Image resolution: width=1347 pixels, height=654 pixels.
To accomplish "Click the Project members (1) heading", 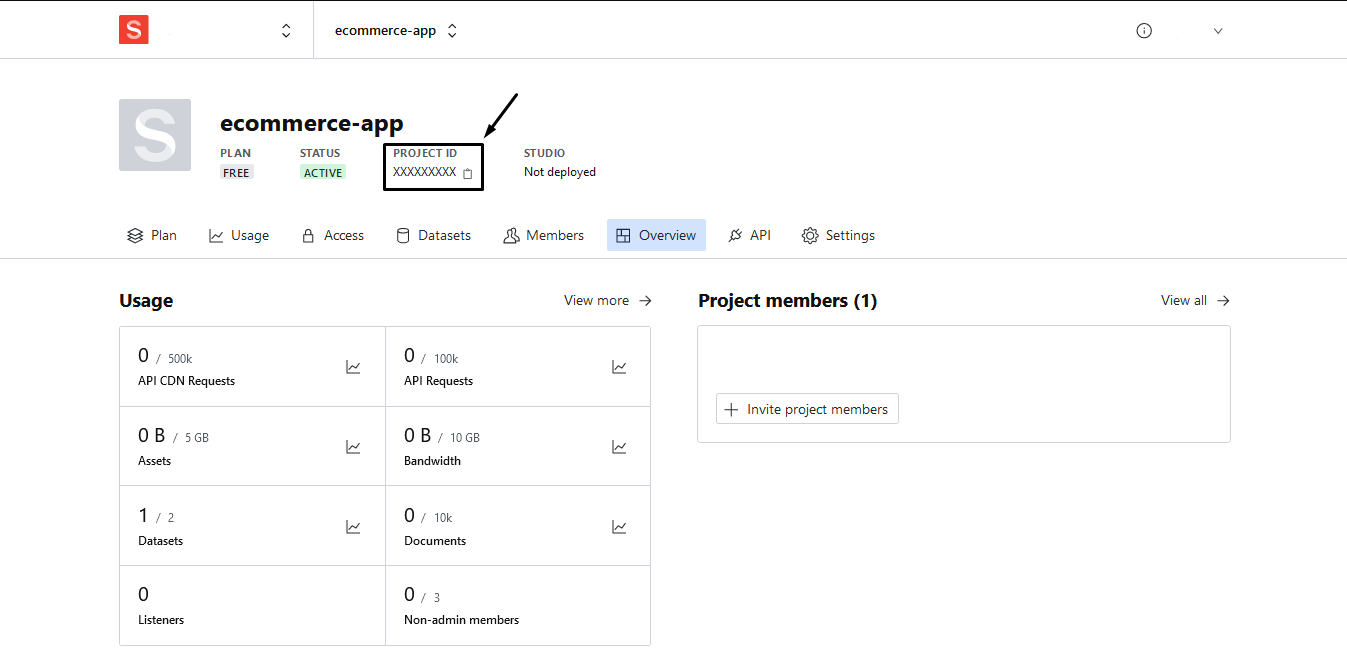I will 788,300.
